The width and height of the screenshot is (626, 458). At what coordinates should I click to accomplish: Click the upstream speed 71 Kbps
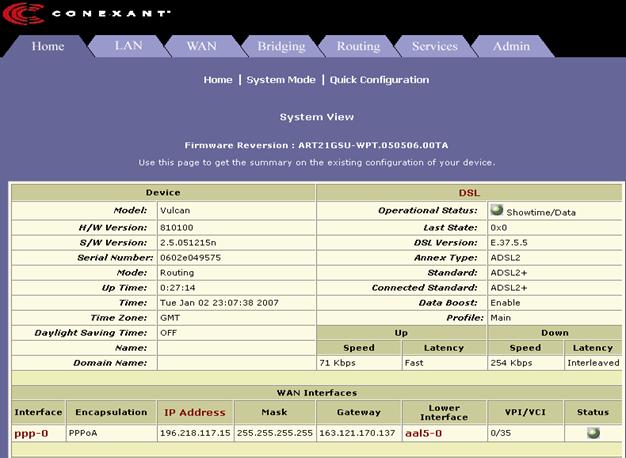tap(337, 363)
